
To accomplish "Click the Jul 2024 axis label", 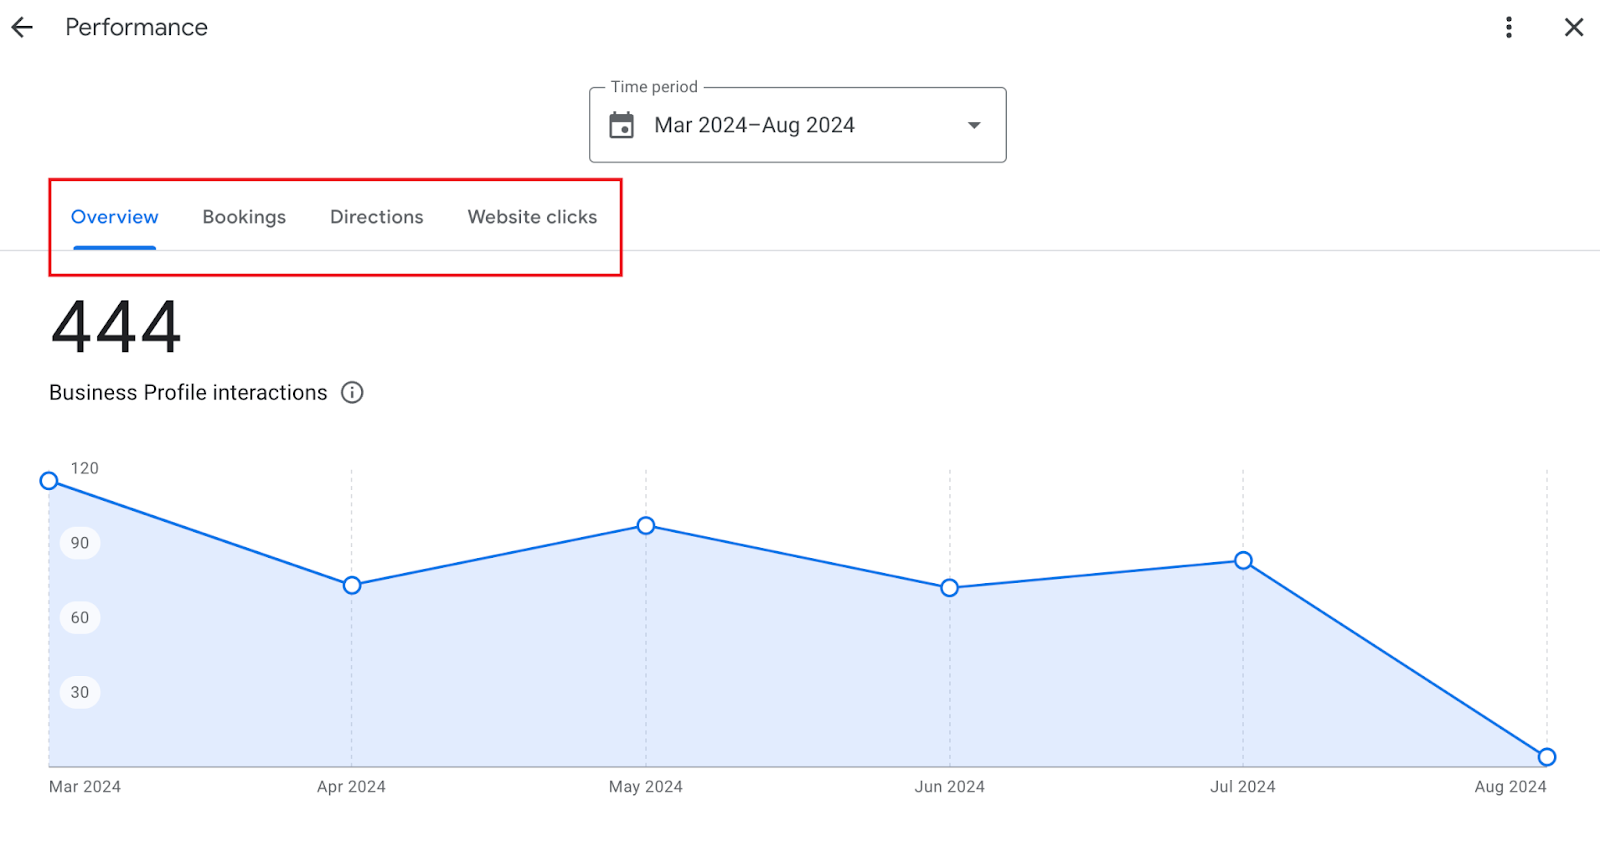I will pyautogui.click(x=1243, y=787).
